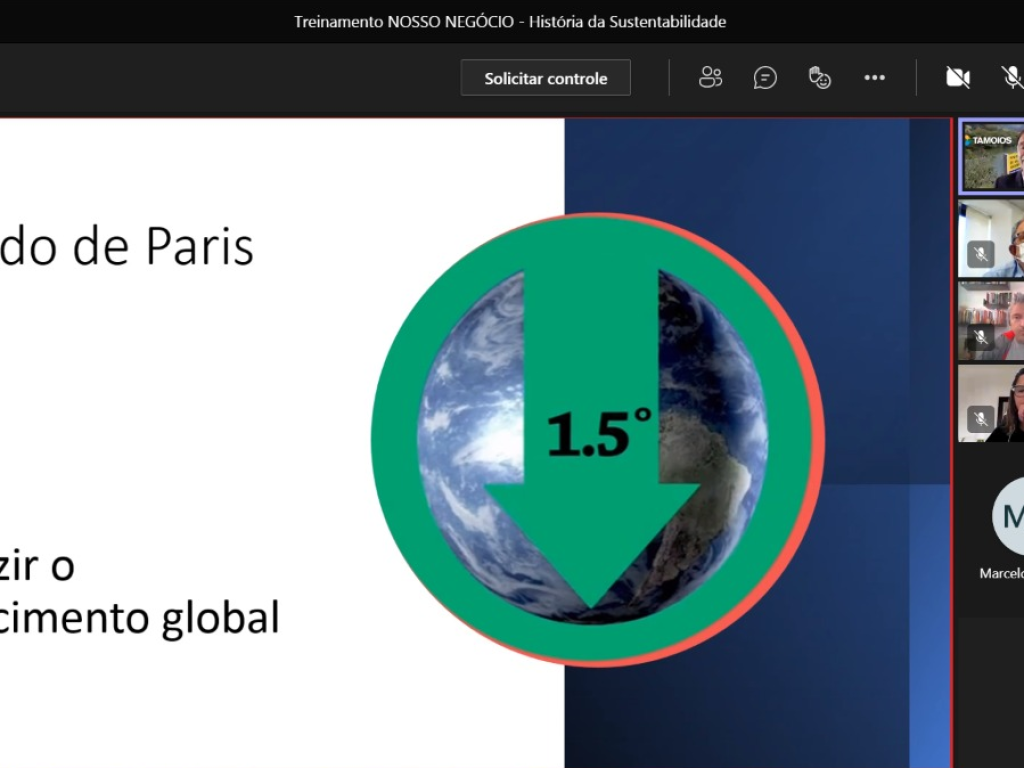Unmute the microphone
Screen dimensions: 1024x768
[x=1012, y=78]
